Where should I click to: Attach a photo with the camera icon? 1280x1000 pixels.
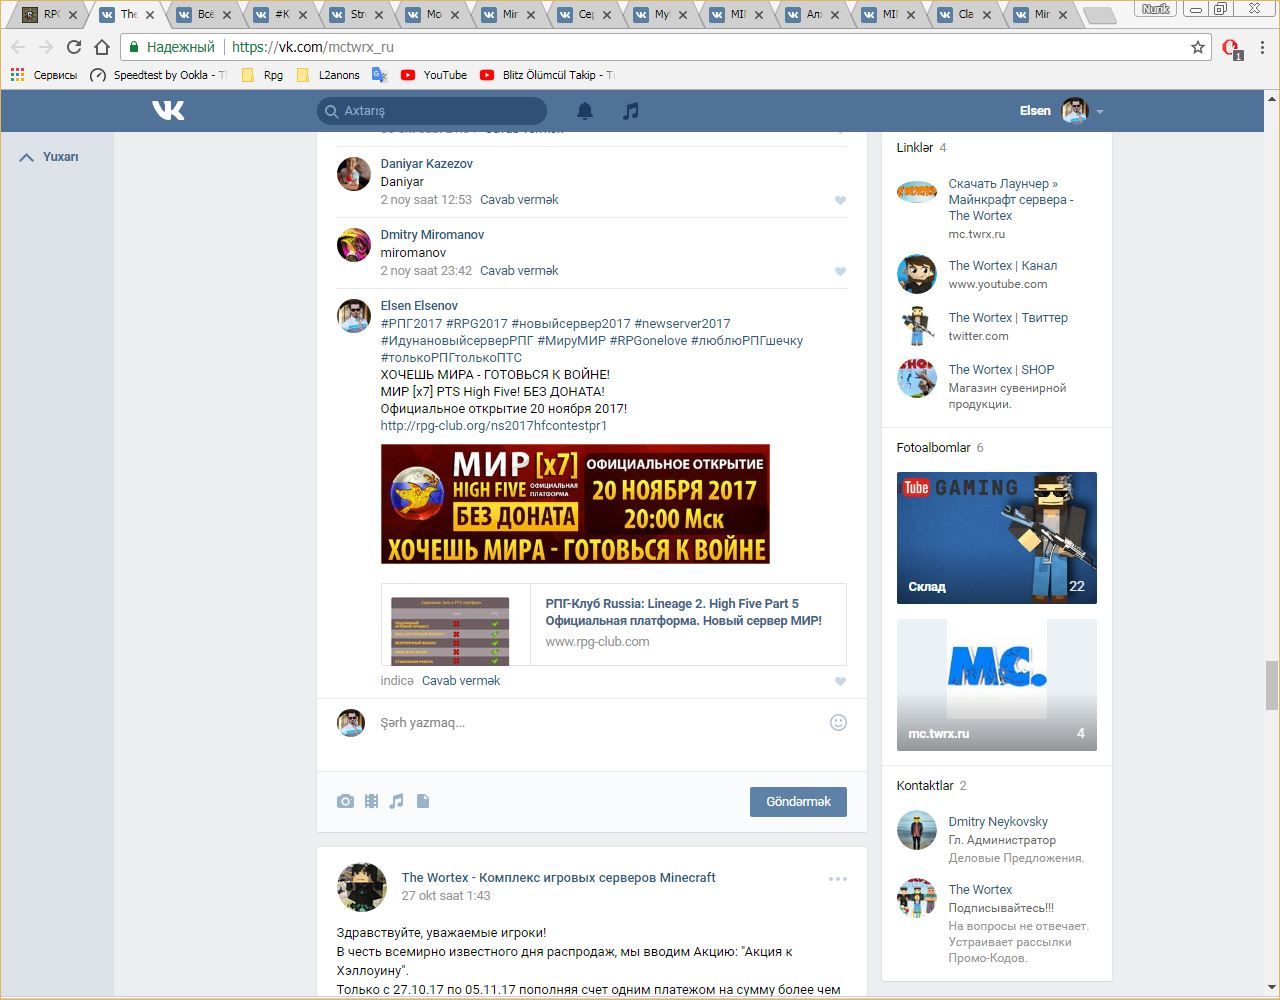click(x=345, y=801)
